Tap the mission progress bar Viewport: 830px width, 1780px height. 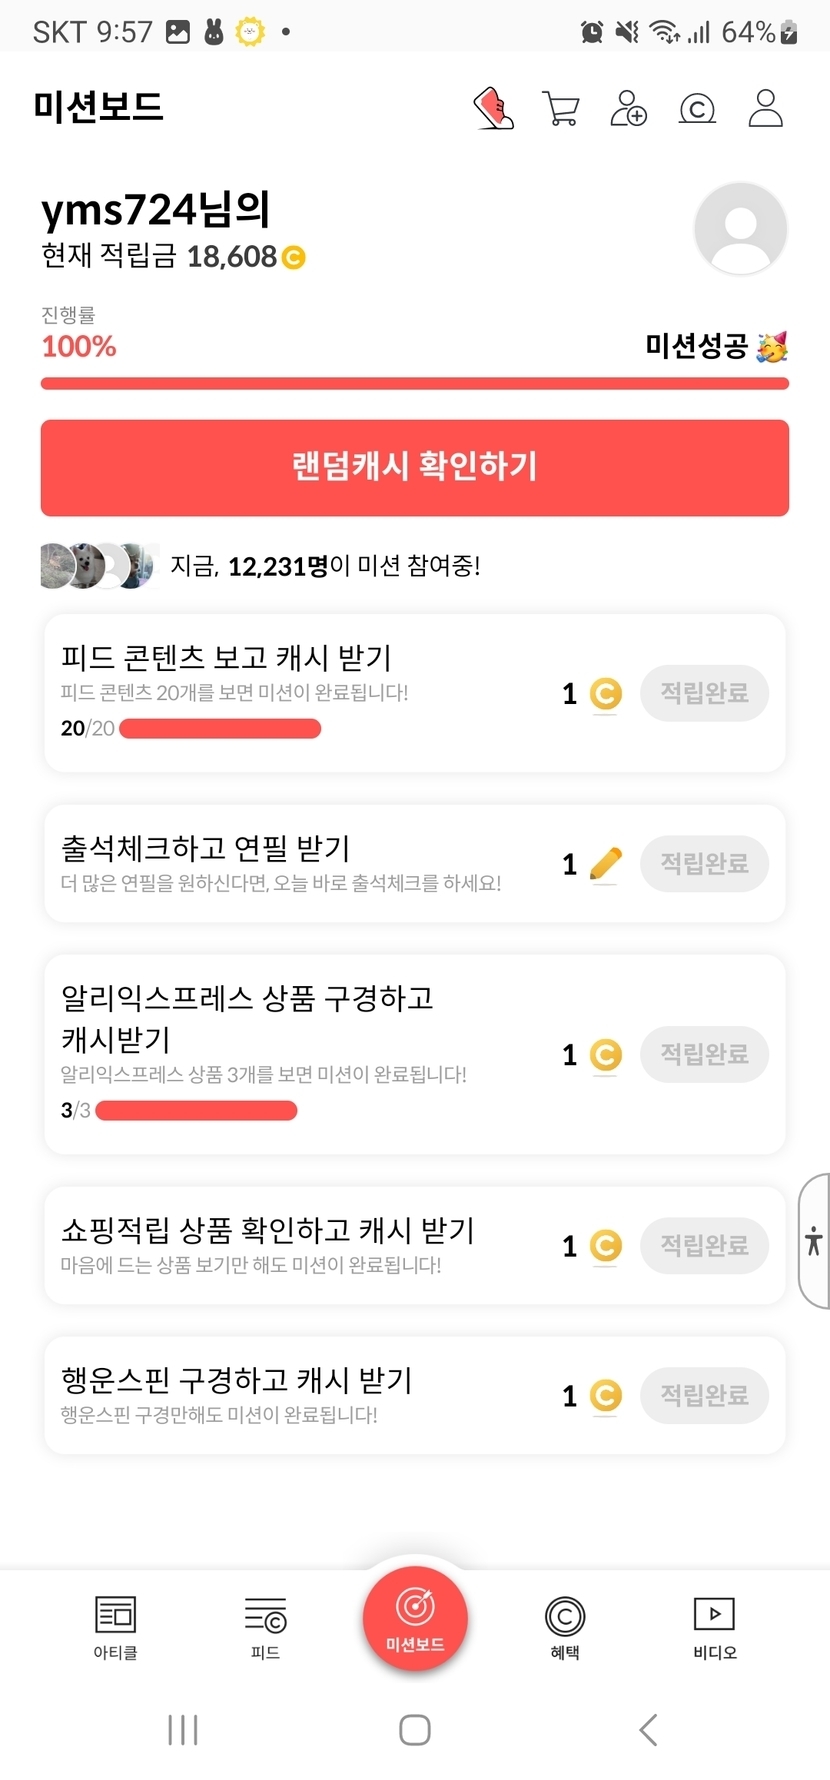click(x=414, y=383)
